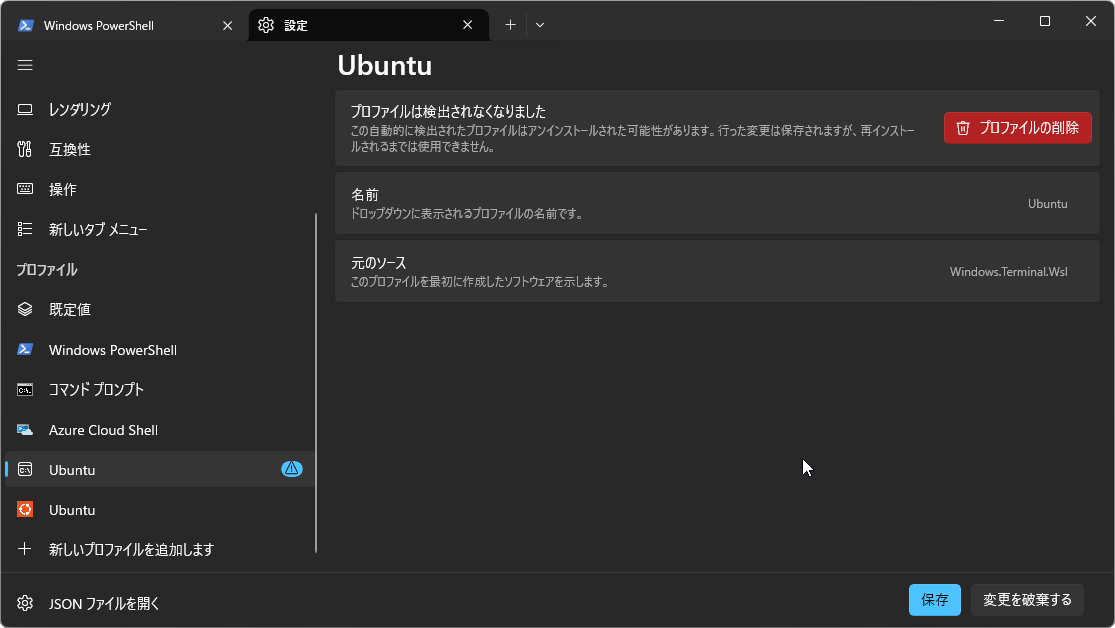Image resolution: width=1115 pixels, height=628 pixels.
Task: Expand the new tab profile dropdown arrow
Action: [x=540, y=25]
